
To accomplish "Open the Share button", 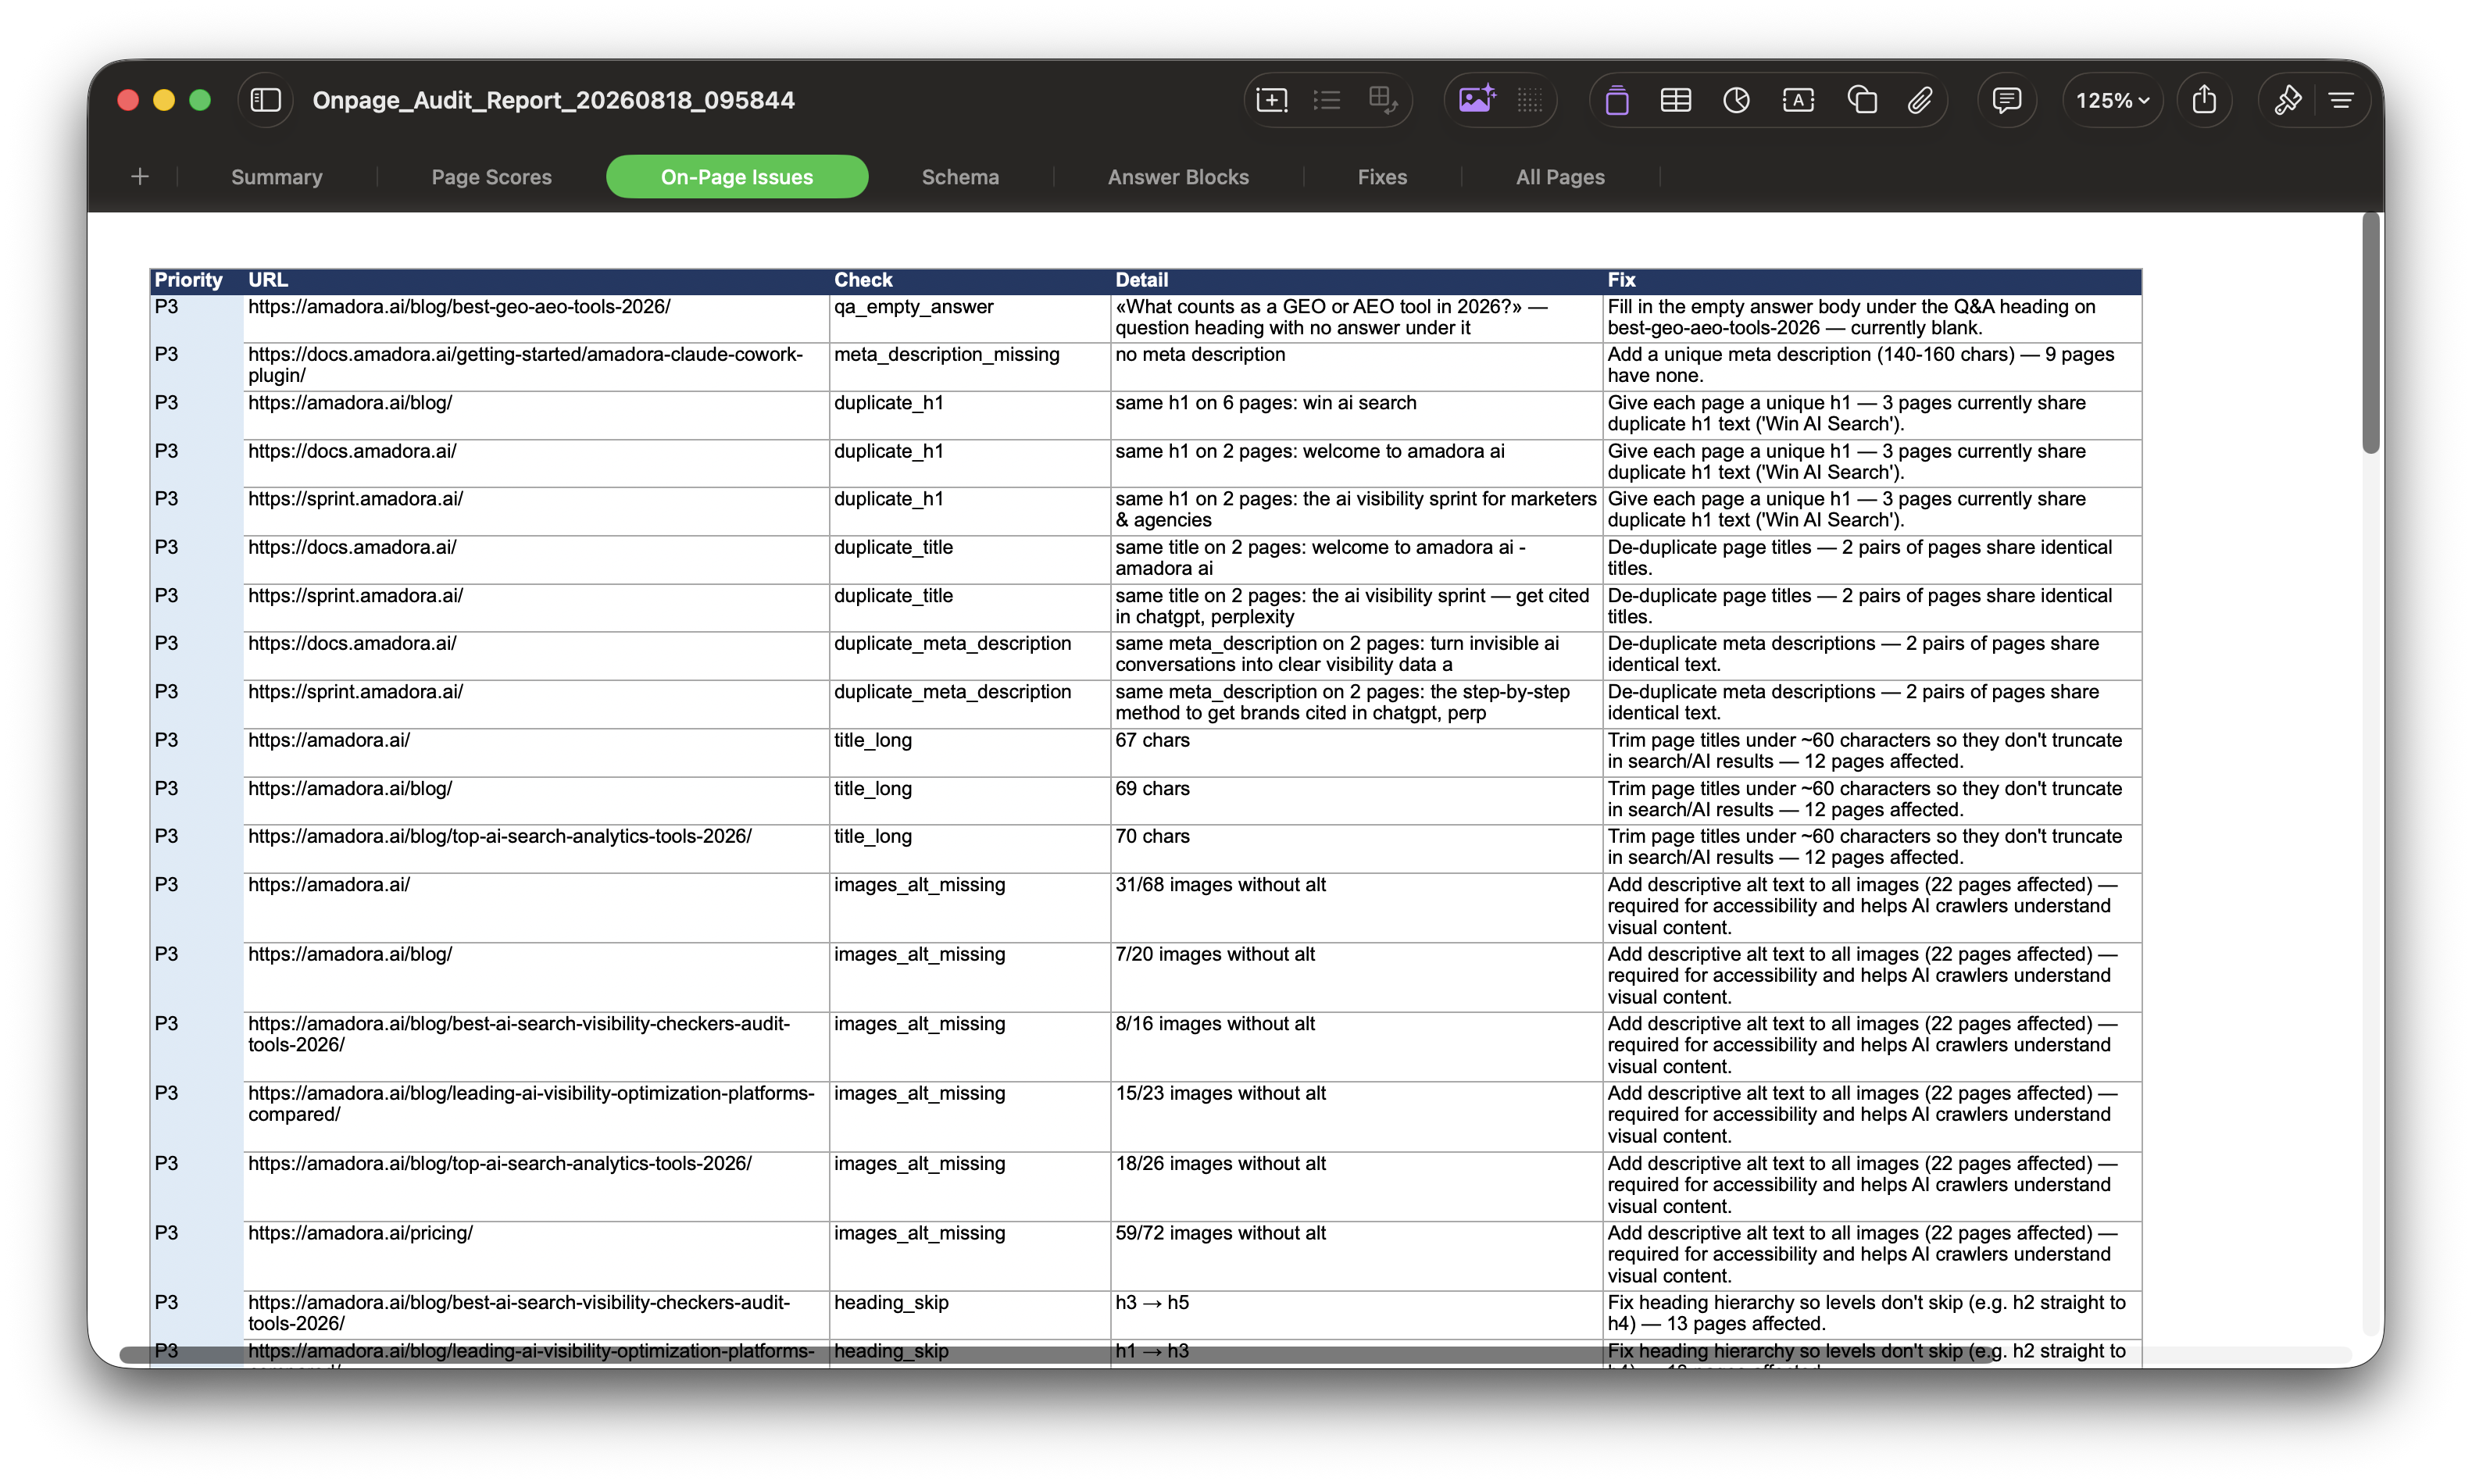I will coord(2205,100).
